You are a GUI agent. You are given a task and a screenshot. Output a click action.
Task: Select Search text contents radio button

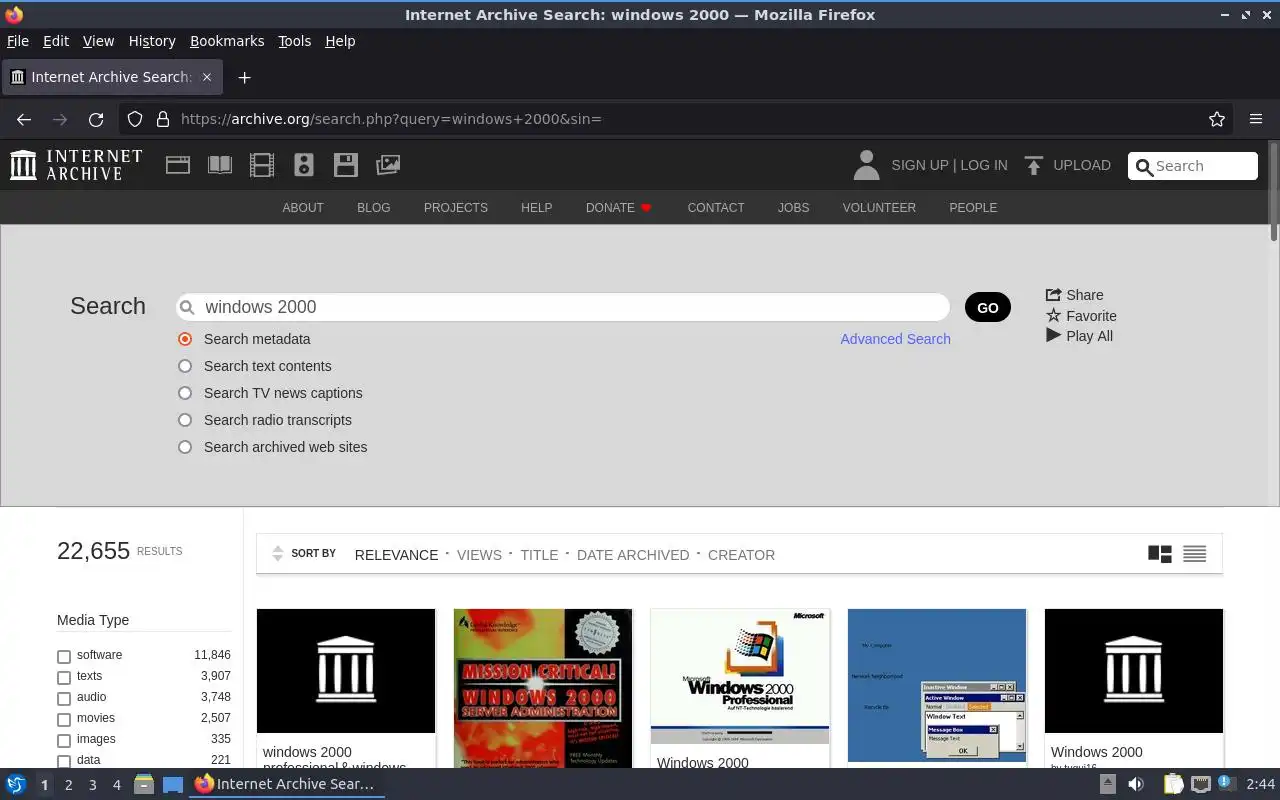pos(185,366)
